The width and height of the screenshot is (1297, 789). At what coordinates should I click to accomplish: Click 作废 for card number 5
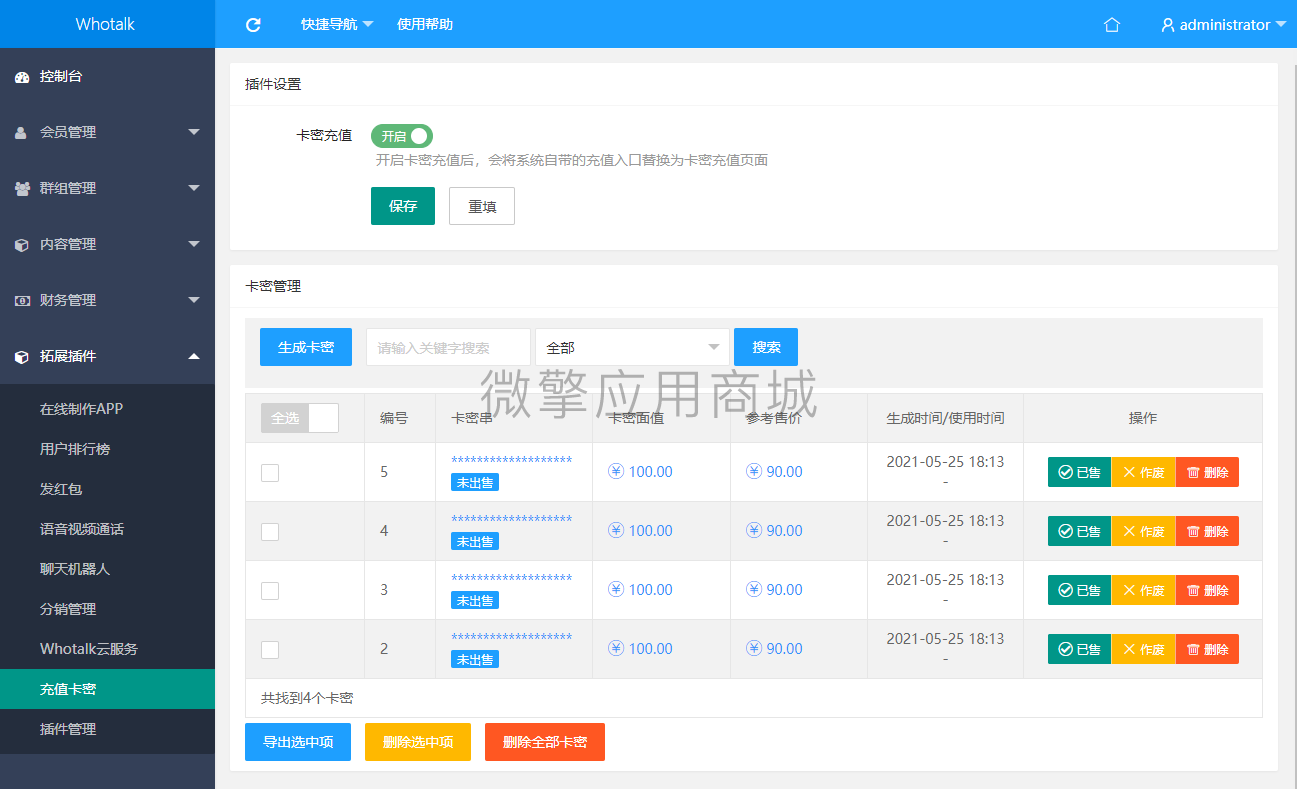tap(1143, 472)
